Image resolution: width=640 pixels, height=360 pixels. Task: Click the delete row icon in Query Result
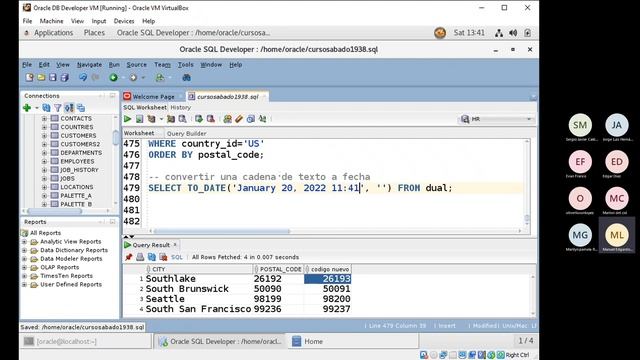click(x=163, y=257)
